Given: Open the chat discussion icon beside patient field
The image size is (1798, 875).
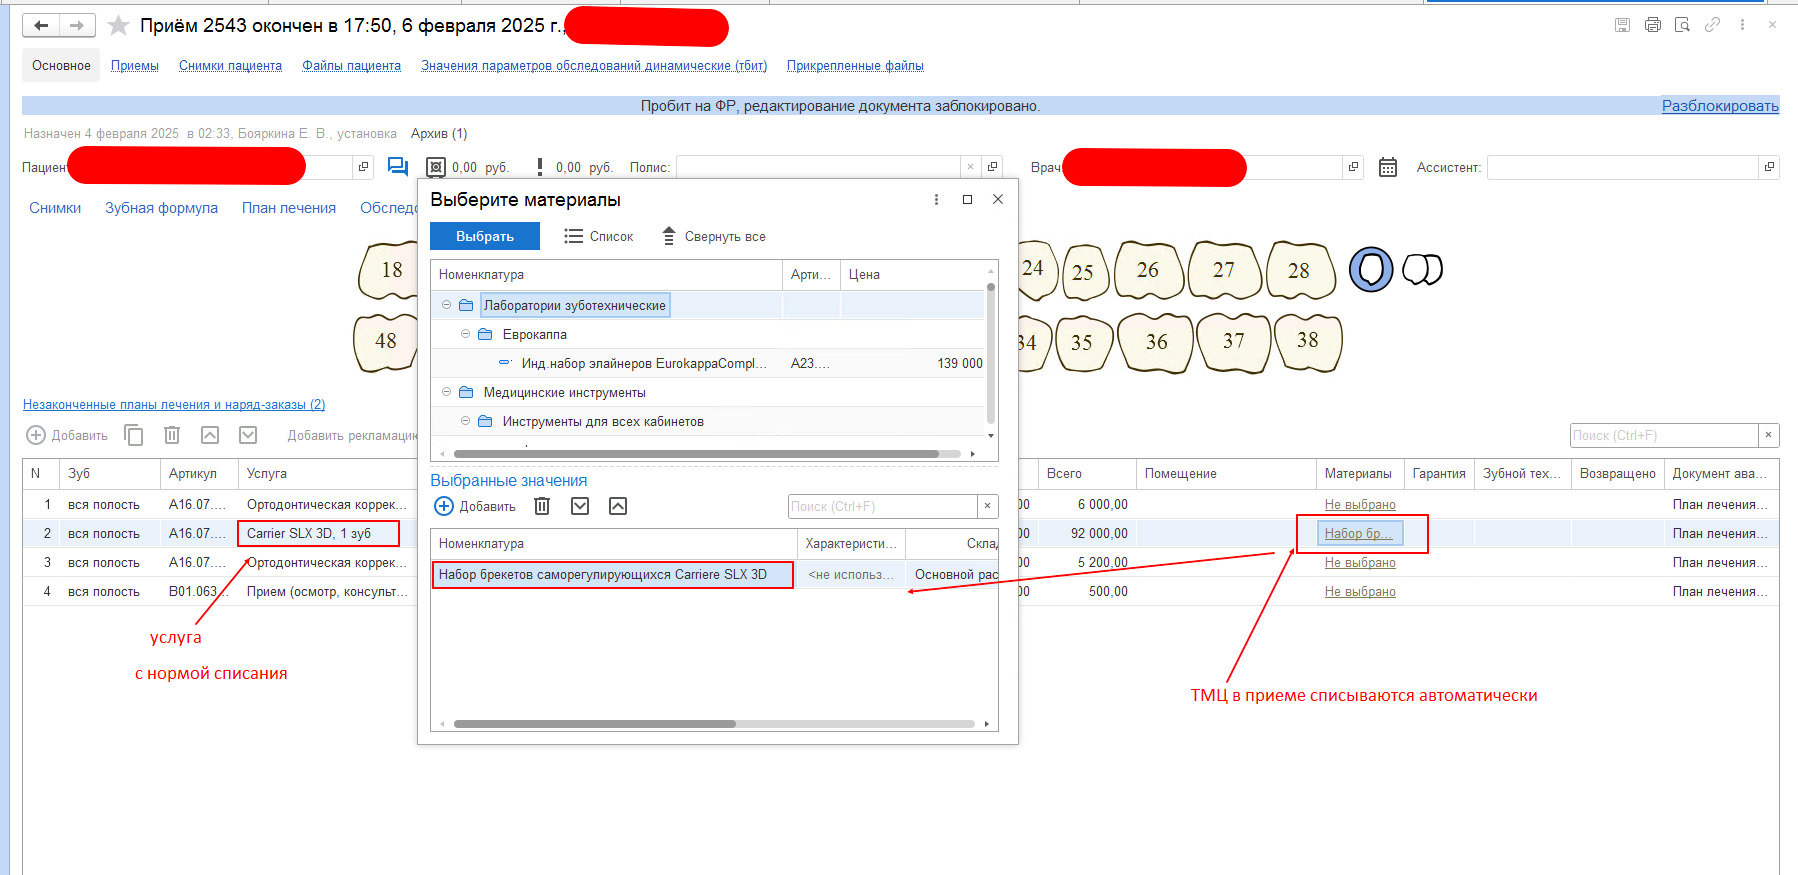Looking at the screenshot, I should click(398, 167).
